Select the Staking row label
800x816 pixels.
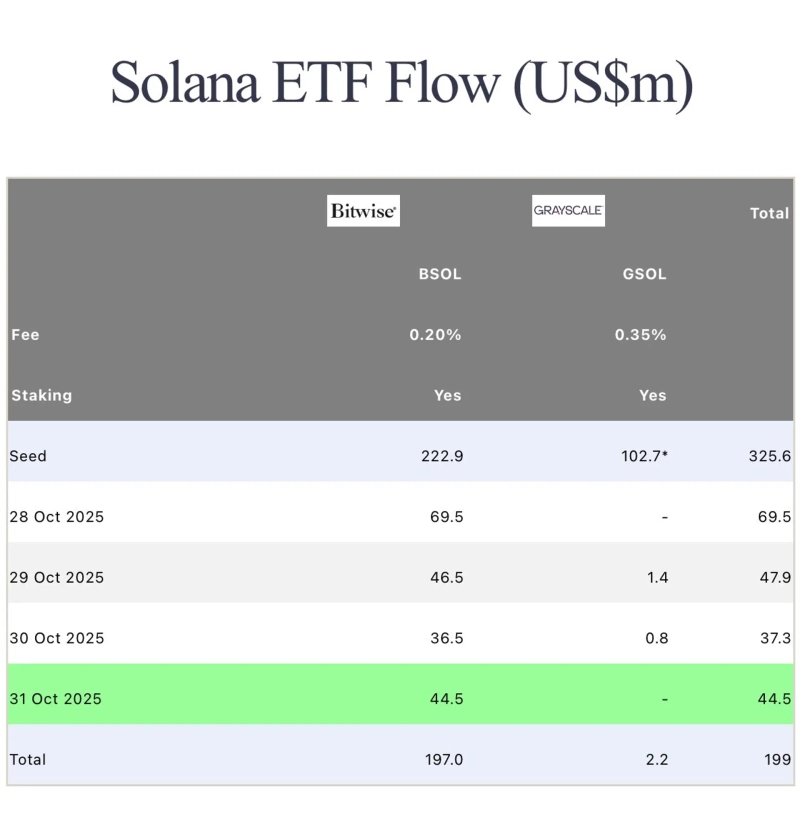[x=41, y=395]
